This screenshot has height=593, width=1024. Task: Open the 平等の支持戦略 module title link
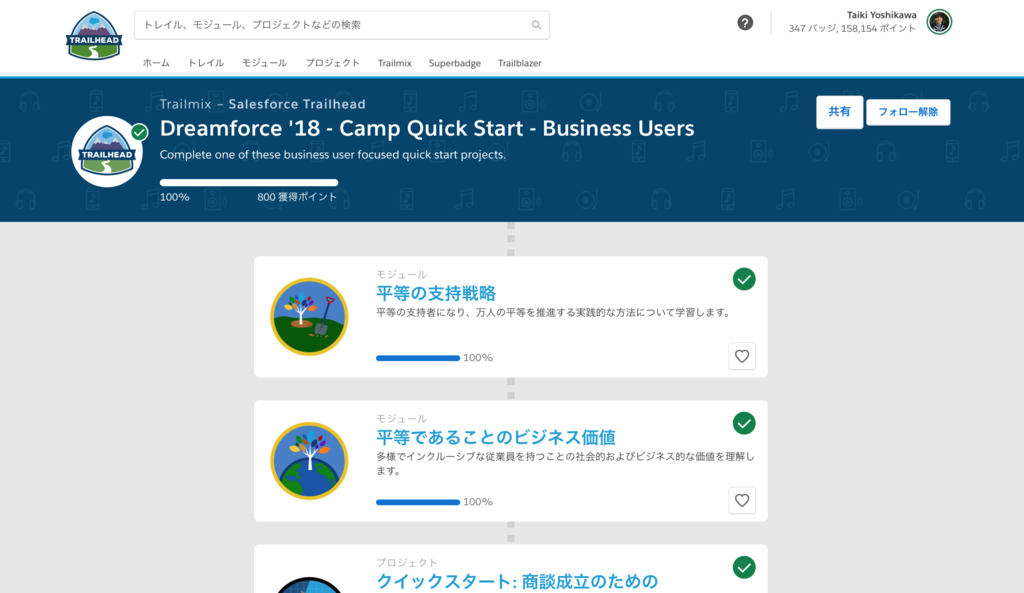click(436, 293)
